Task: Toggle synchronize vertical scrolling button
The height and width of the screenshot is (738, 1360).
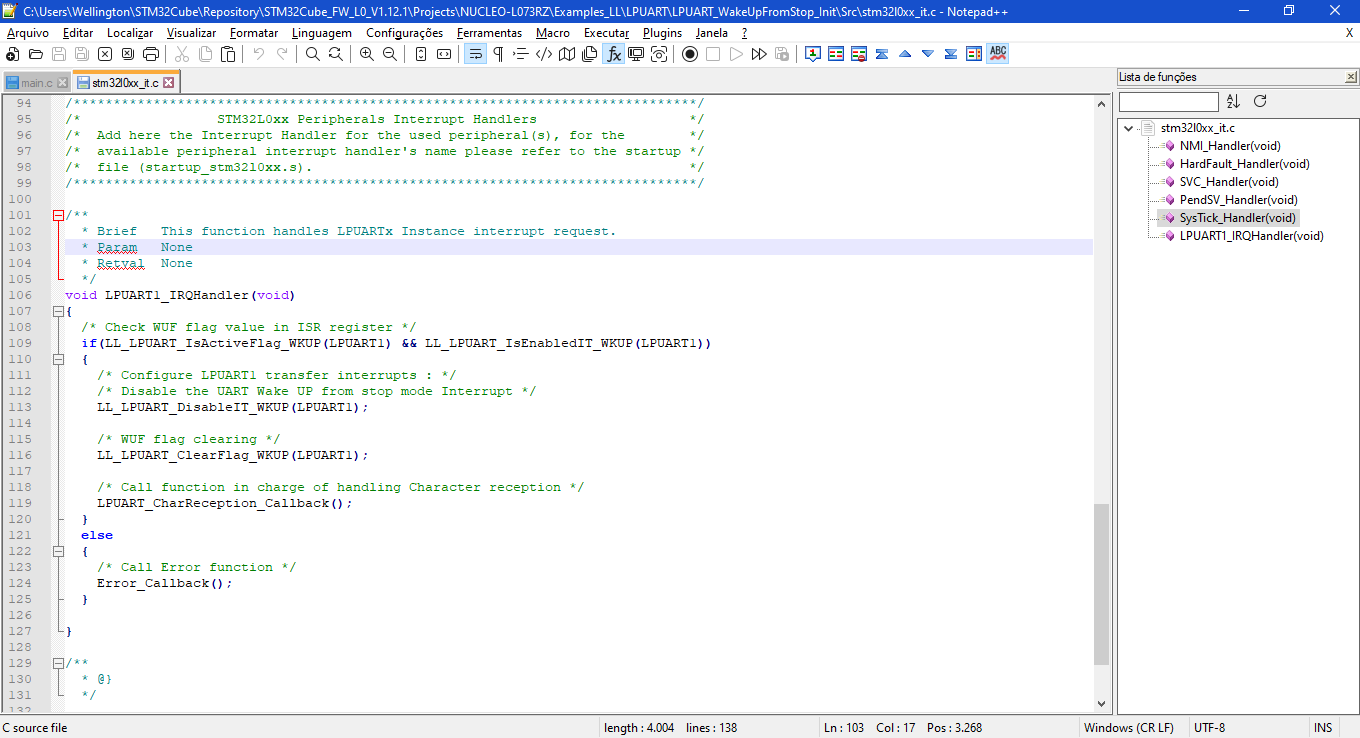Action: point(421,54)
